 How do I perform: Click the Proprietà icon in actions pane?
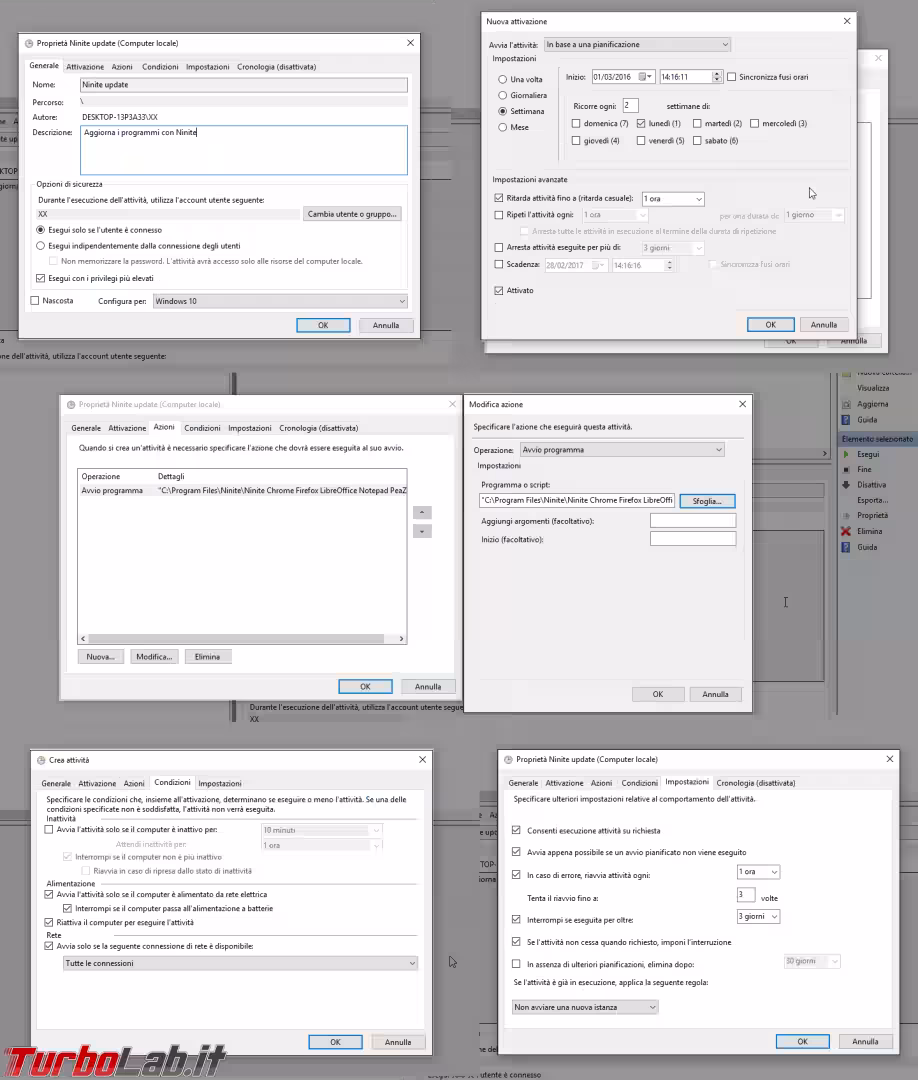coord(846,515)
